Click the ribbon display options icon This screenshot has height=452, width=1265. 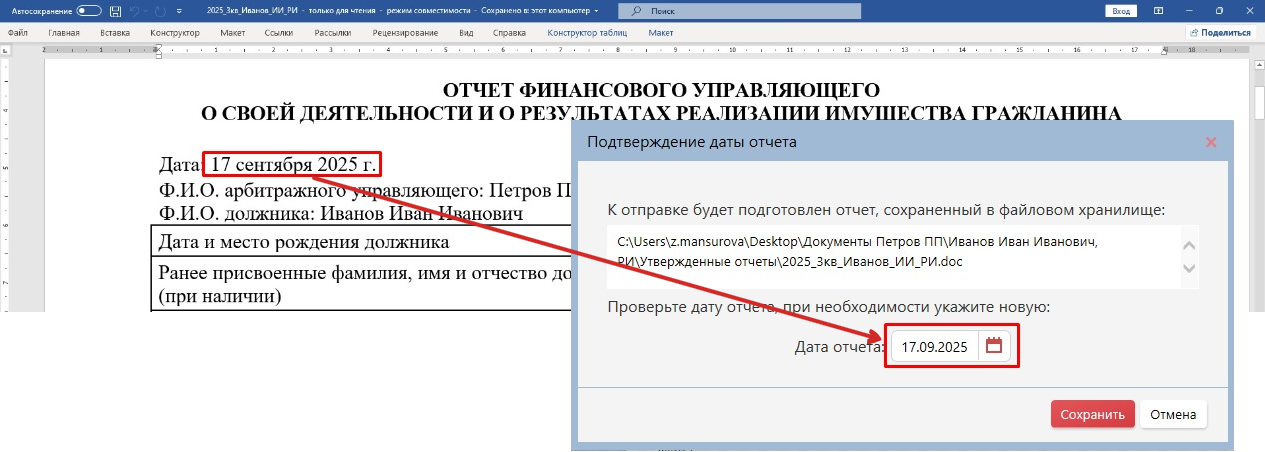(1157, 10)
